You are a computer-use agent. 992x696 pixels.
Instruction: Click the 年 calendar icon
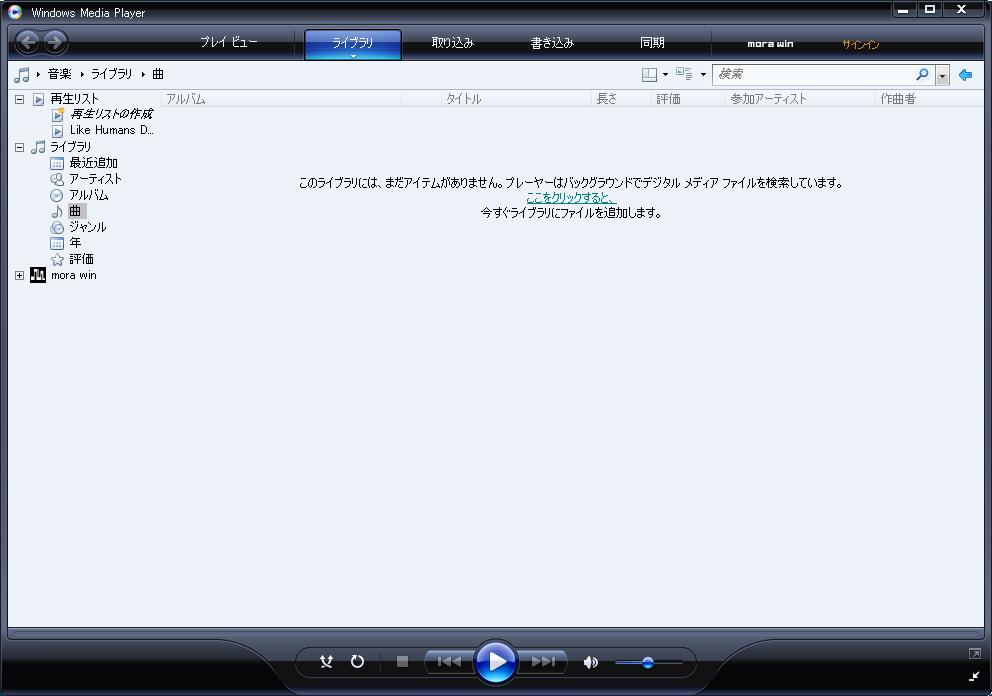(x=57, y=243)
